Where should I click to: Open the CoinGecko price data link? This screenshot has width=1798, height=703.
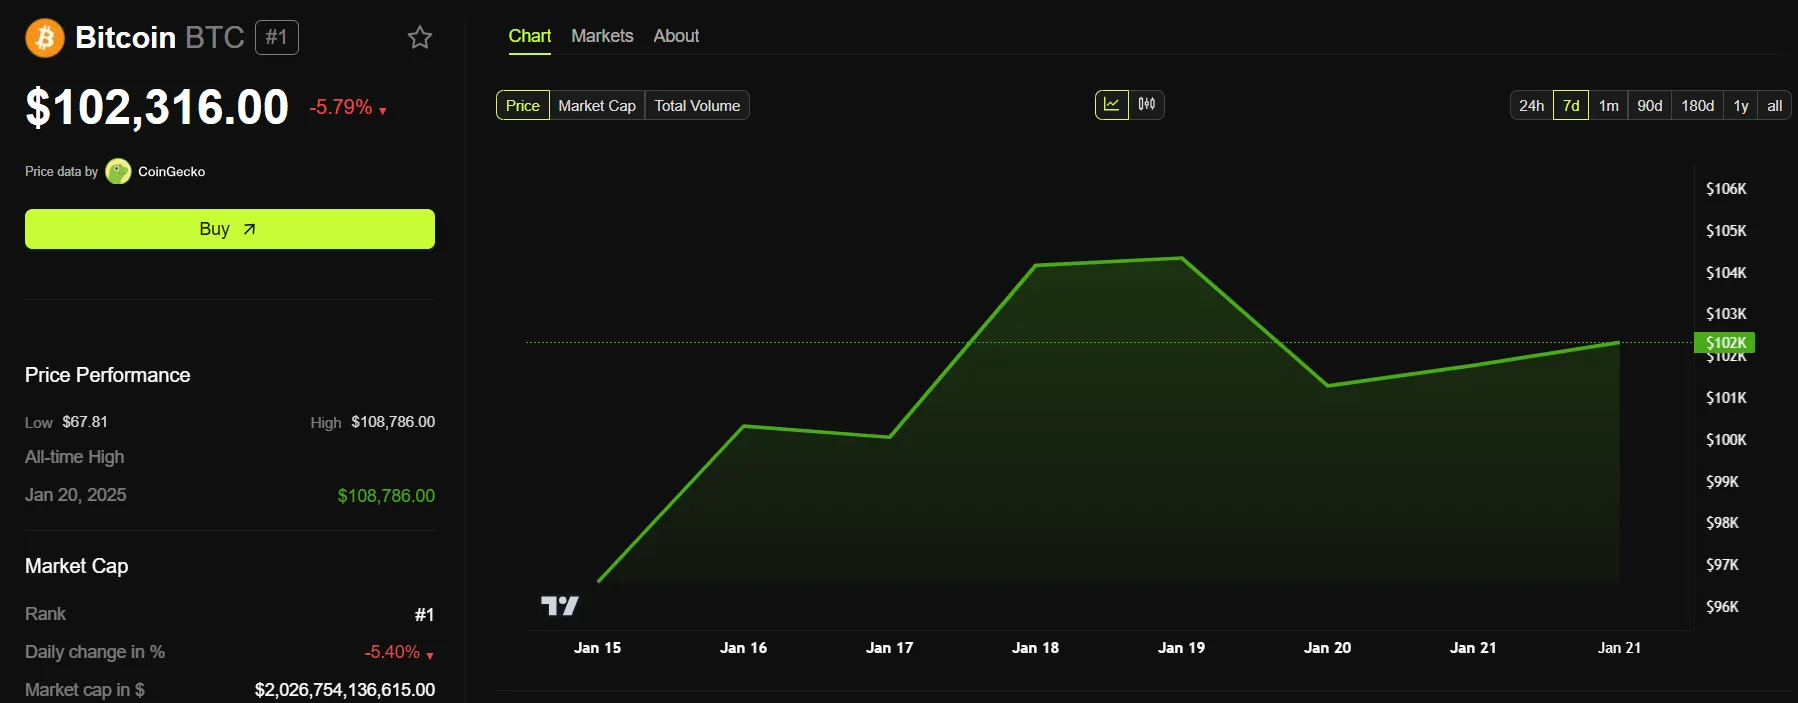coord(171,172)
